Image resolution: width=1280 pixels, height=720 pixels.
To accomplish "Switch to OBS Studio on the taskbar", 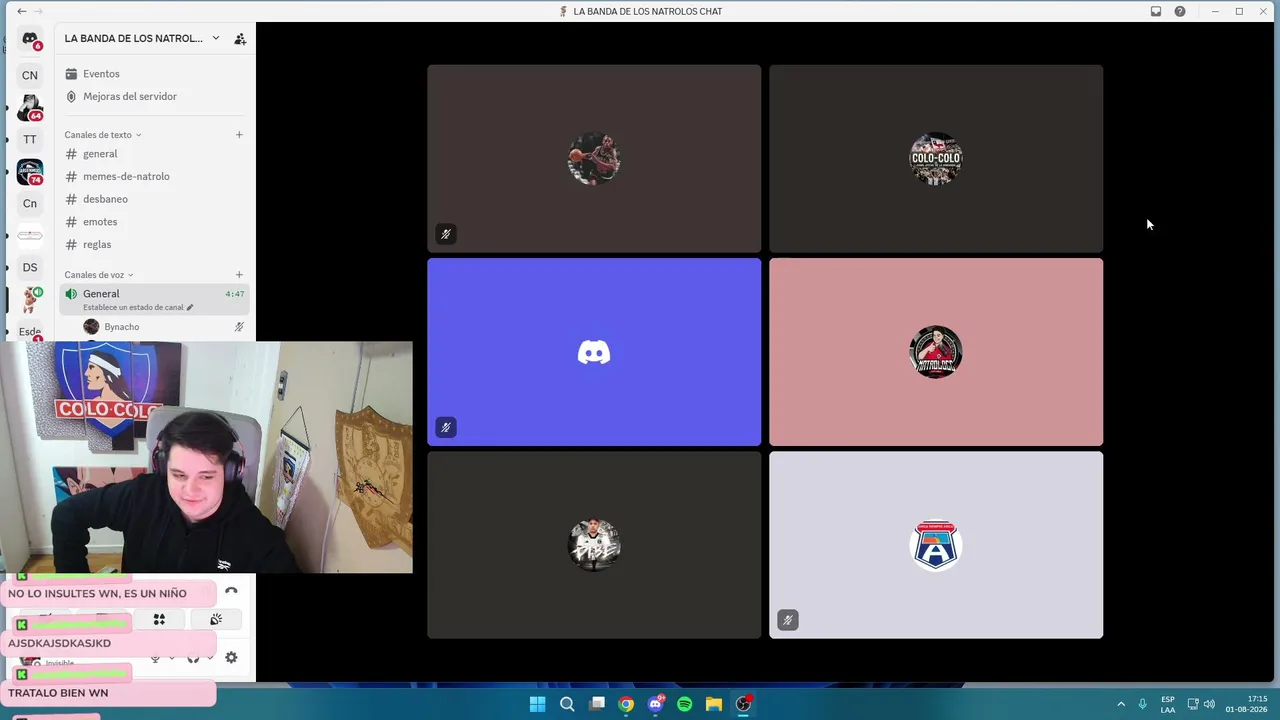I will (x=744, y=704).
